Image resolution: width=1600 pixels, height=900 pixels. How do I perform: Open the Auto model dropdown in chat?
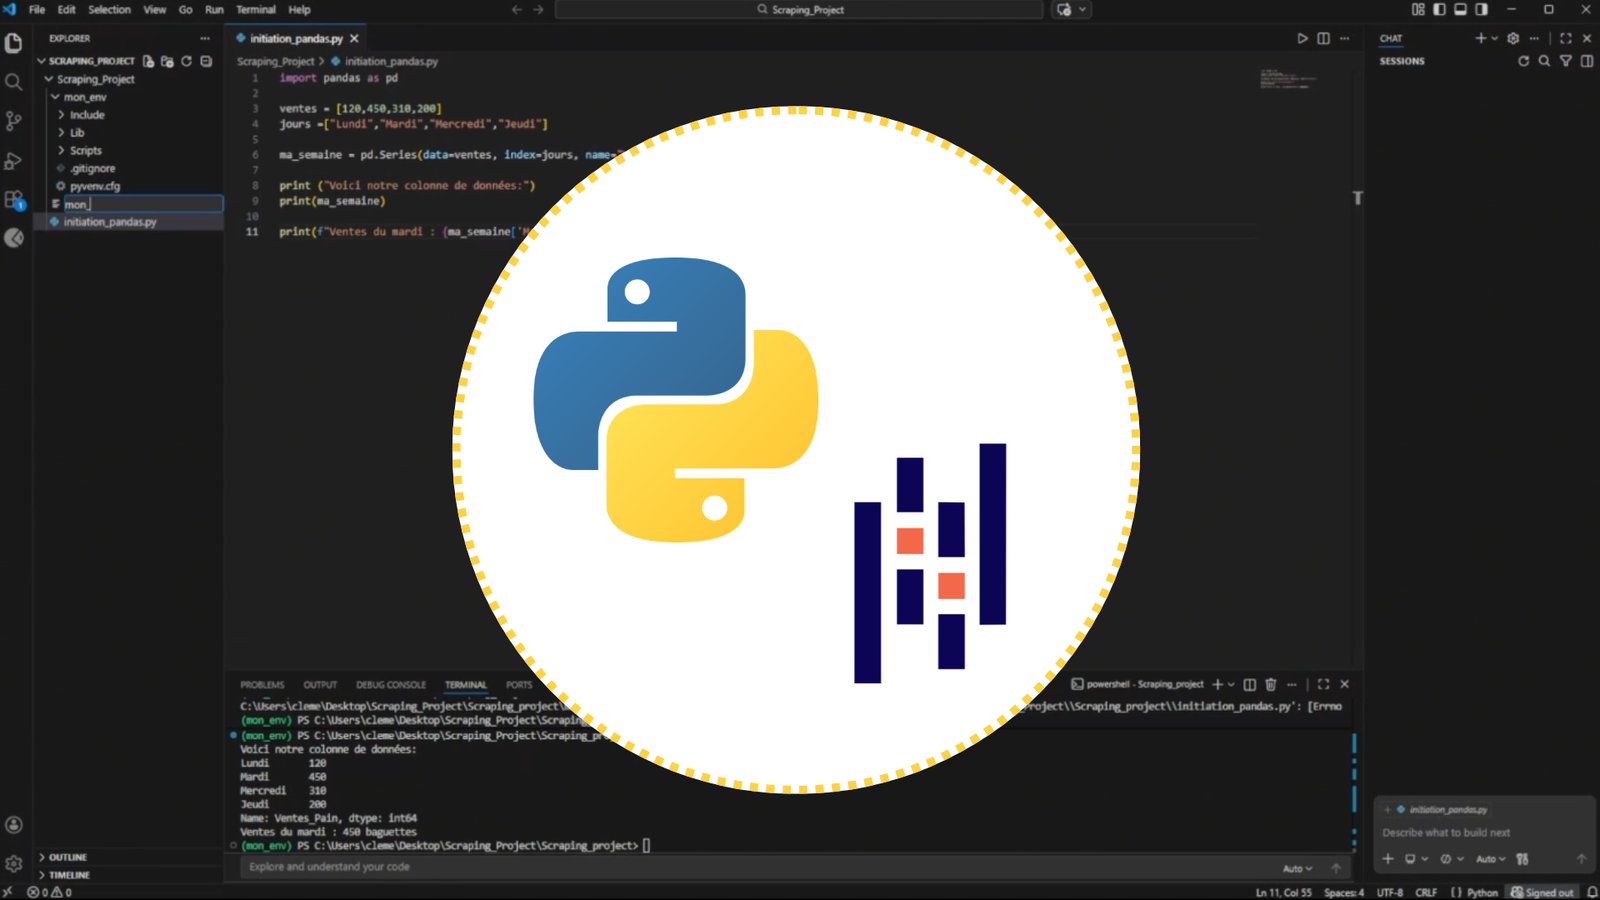(1490, 858)
